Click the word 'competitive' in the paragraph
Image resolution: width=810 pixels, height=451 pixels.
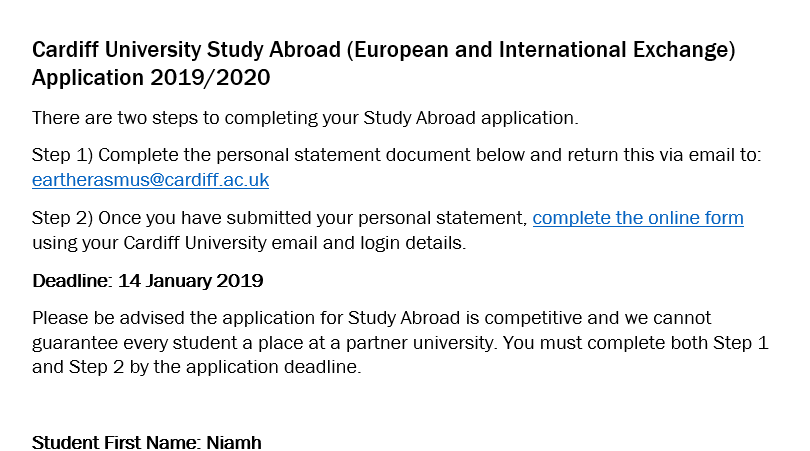(x=533, y=318)
